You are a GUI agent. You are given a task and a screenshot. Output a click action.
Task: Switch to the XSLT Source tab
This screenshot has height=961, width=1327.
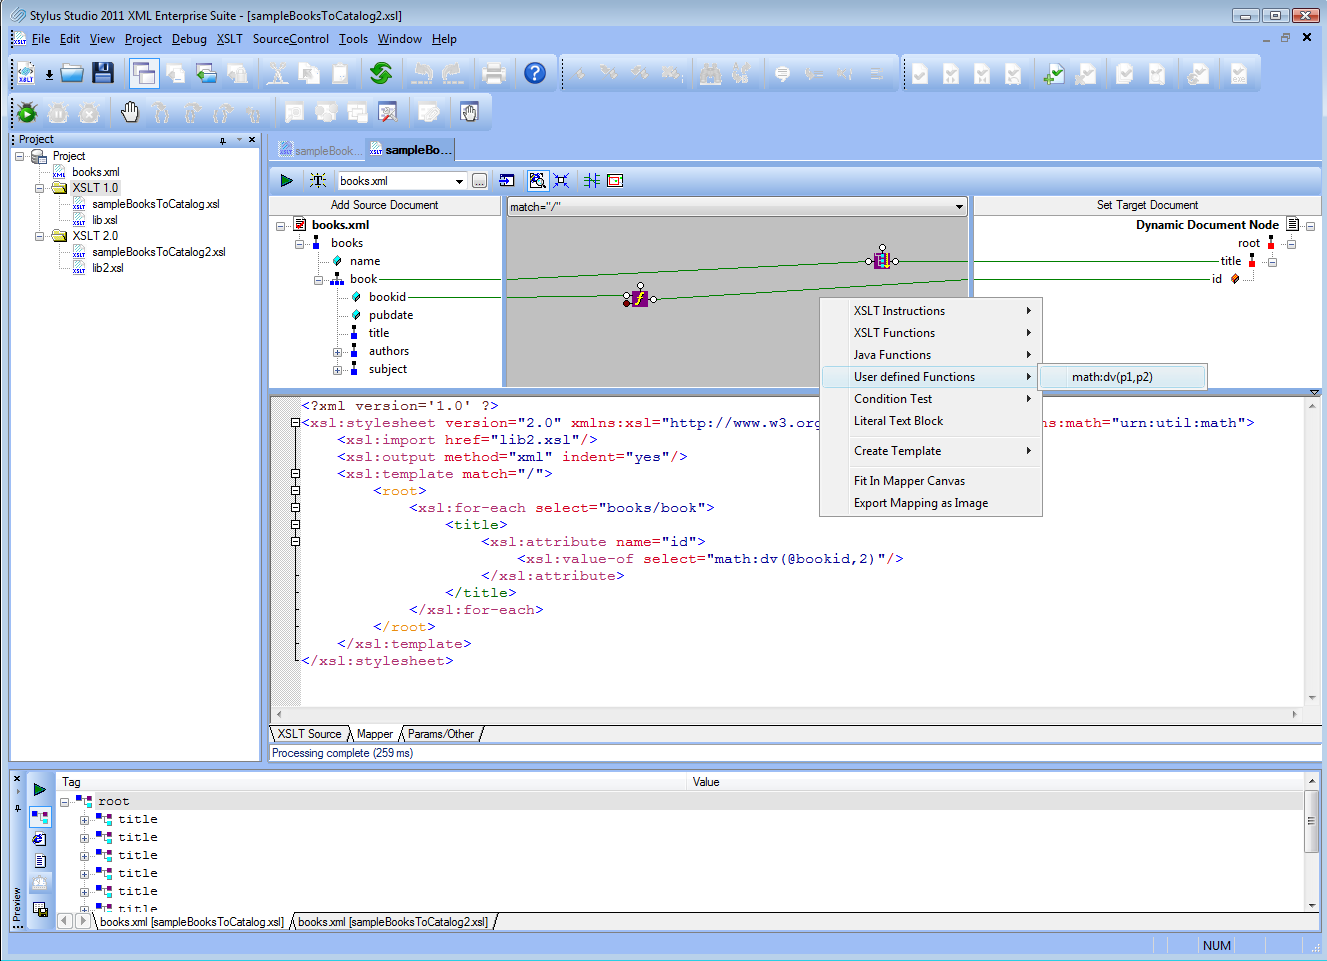point(309,734)
